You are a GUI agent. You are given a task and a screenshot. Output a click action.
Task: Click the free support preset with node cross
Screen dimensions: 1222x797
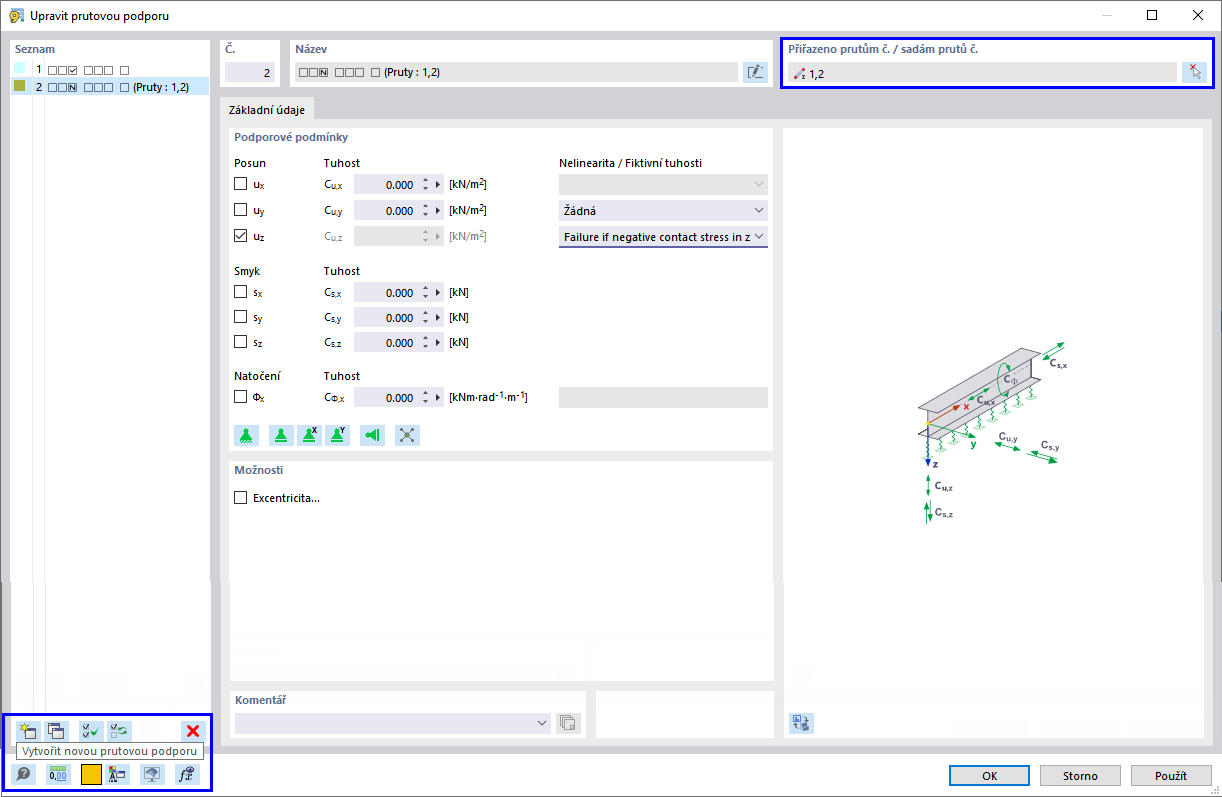407,435
